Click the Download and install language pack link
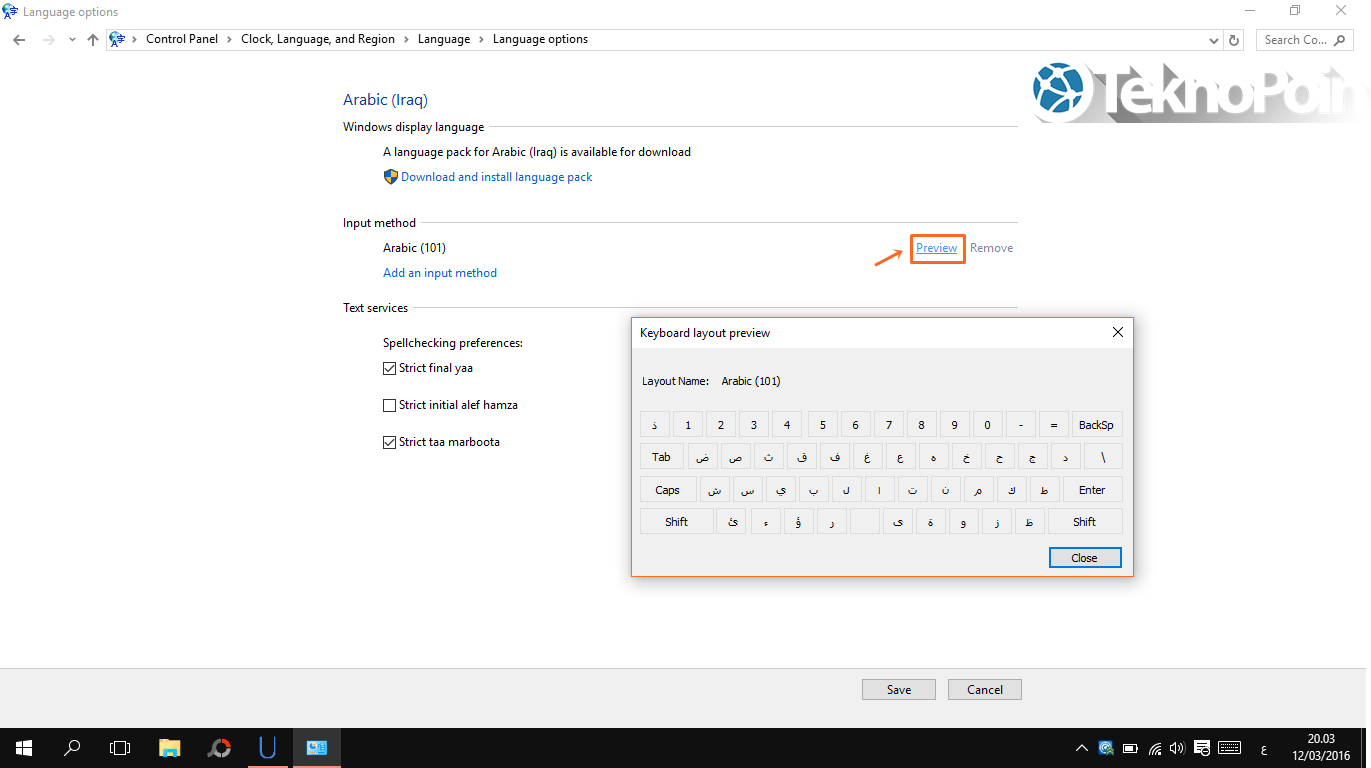Screen dimensions: 1371x768 (x=496, y=176)
